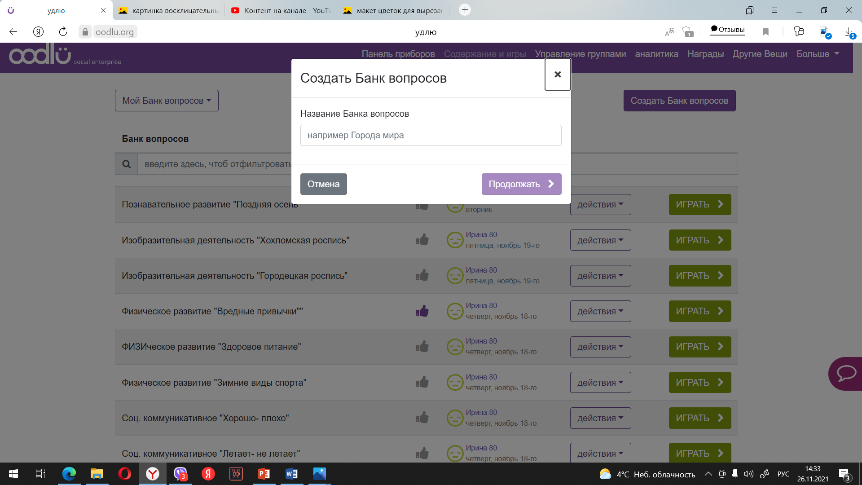Viewport: 862px width, 485px height.
Task: Open the Больше navigation menu
Action: tap(817, 54)
